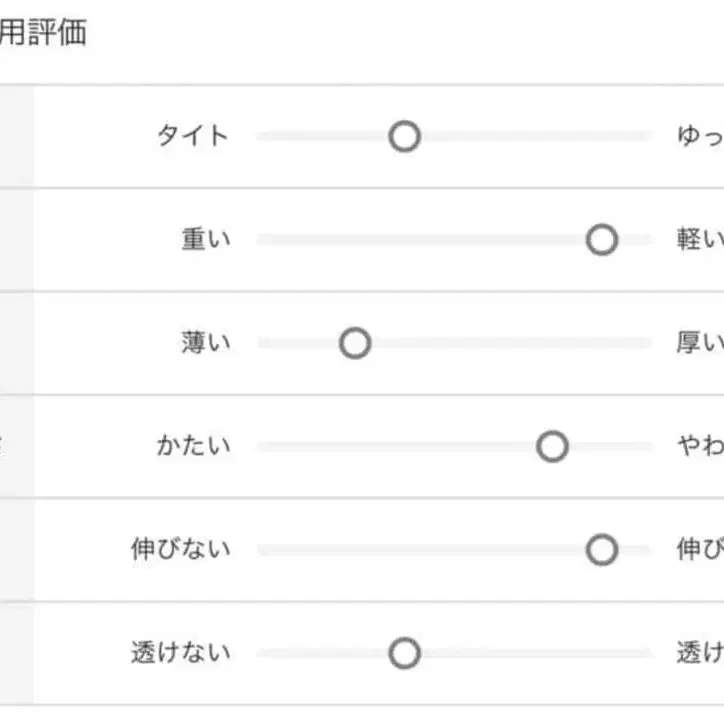Click the やわ… label right of かたい slider
The height and width of the screenshot is (724, 724).
click(699, 446)
